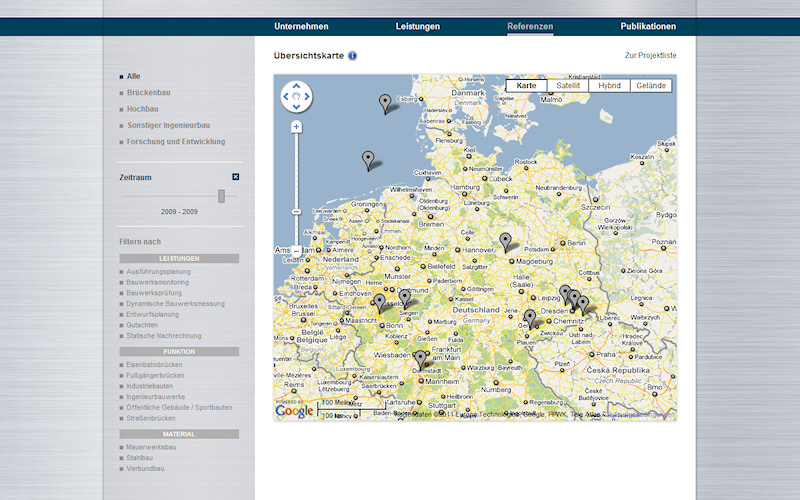Filter by Ausführungsplanung
This screenshot has width=800, height=500.
tap(158, 272)
